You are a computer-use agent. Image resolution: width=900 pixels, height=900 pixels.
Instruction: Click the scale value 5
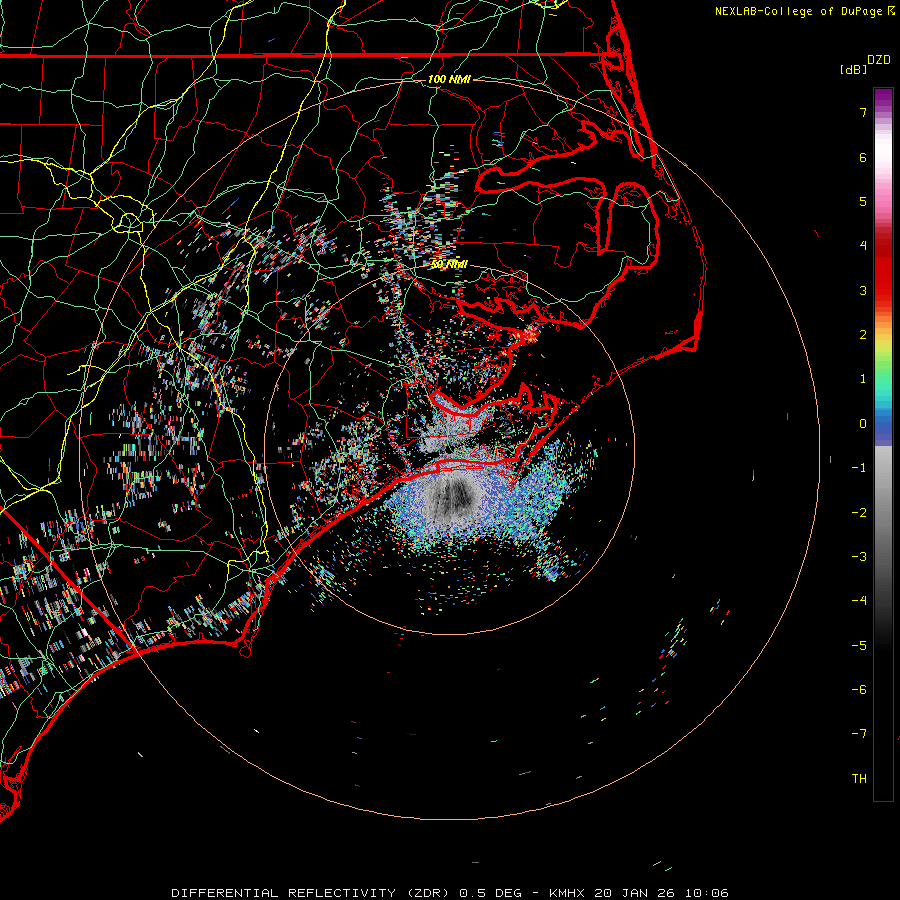pyautogui.click(x=863, y=201)
